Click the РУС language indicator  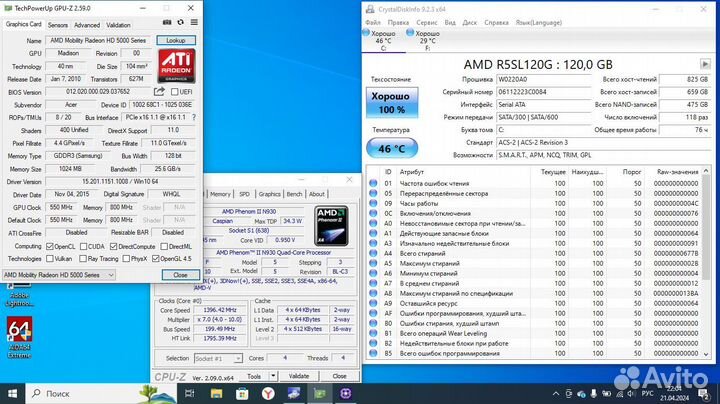647,394
